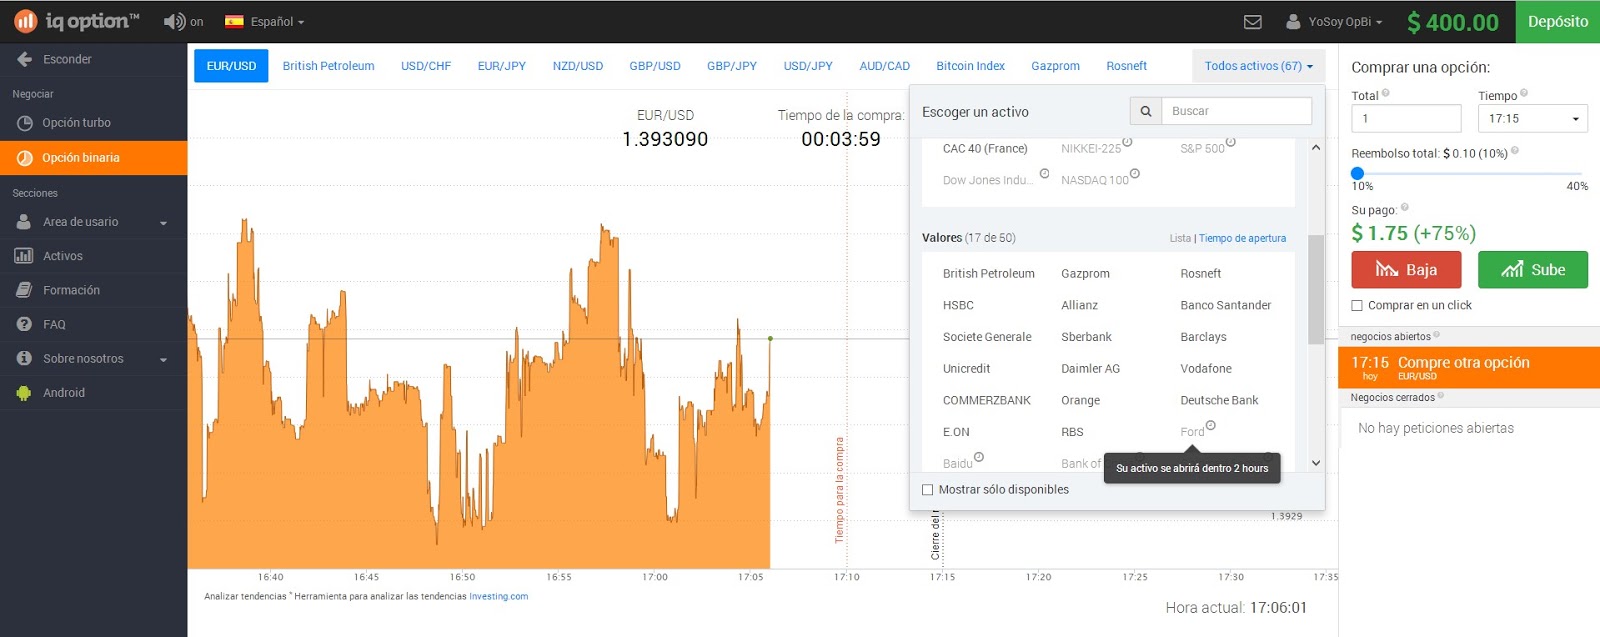Image resolution: width=1600 pixels, height=637 pixels.
Task: Select Sberbank asset
Action: coord(1086,337)
